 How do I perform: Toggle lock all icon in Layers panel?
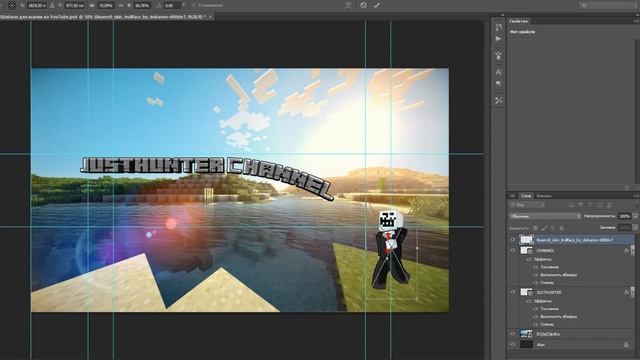562,228
